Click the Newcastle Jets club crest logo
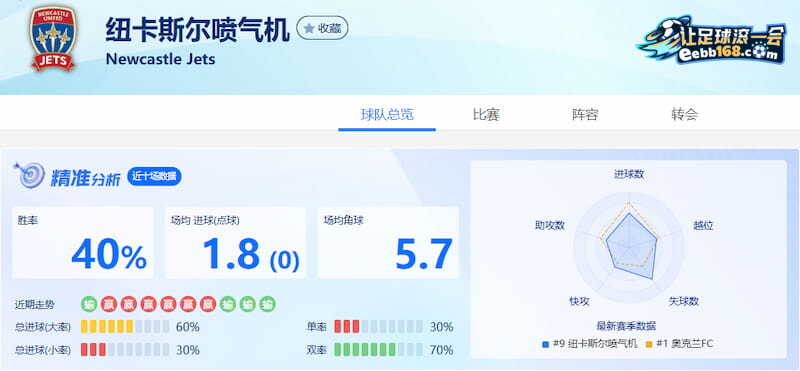800x371 pixels. tap(53, 39)
